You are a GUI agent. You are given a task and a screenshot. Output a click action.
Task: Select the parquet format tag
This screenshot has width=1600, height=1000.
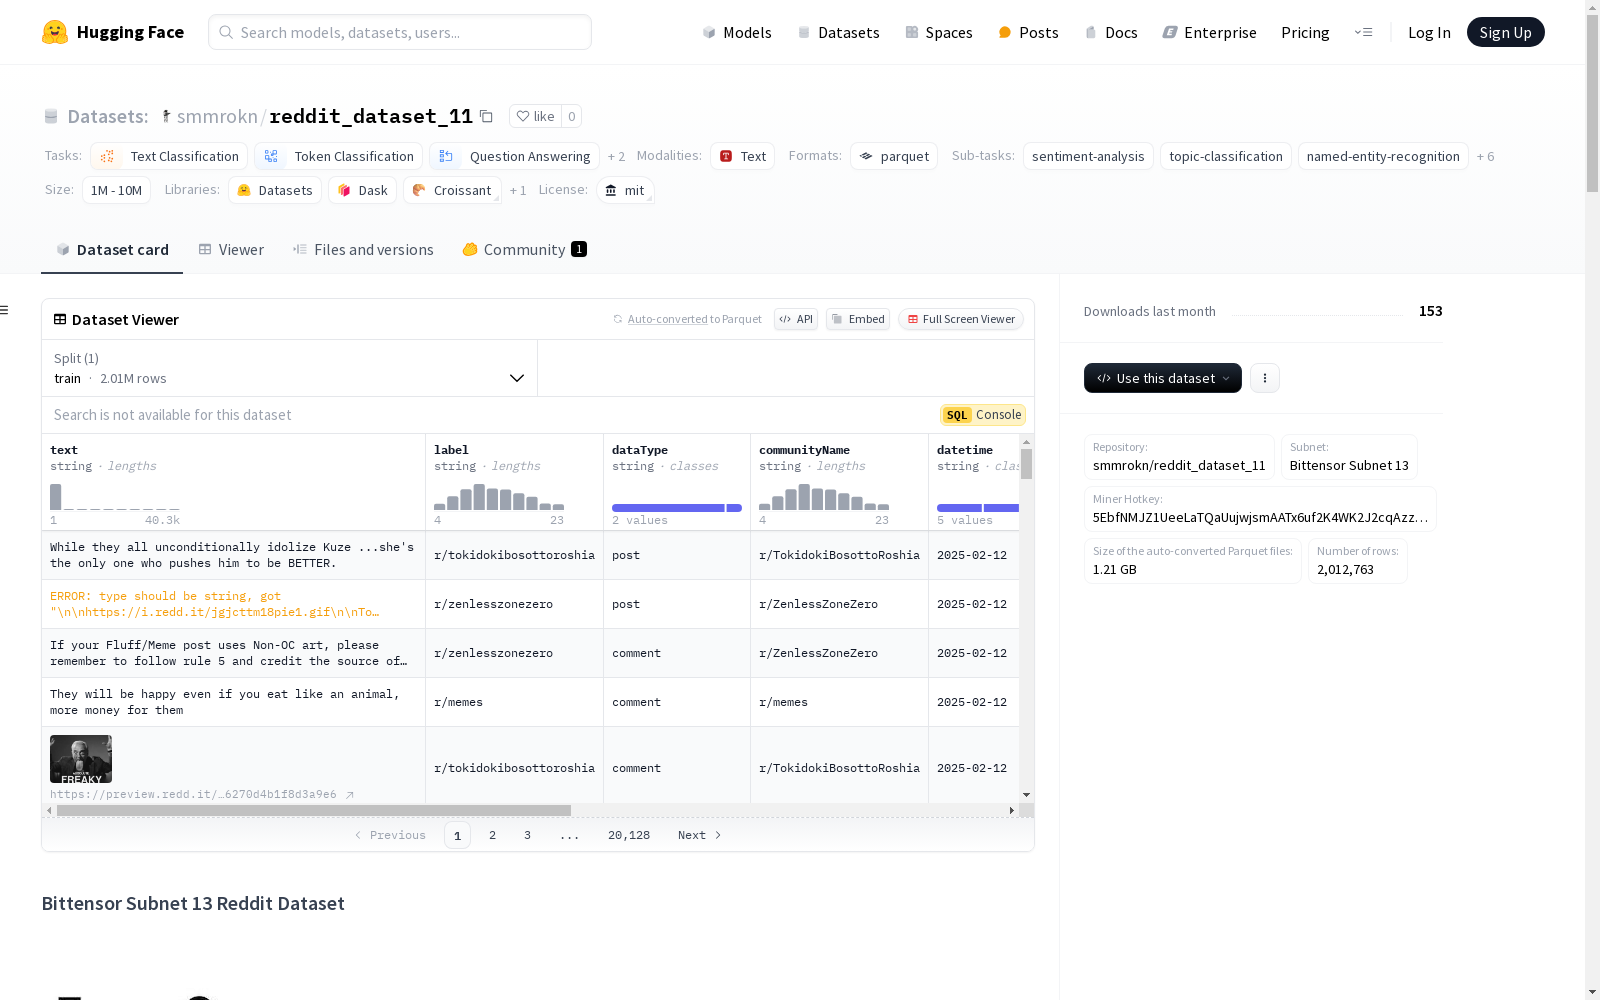coord(894,156)
